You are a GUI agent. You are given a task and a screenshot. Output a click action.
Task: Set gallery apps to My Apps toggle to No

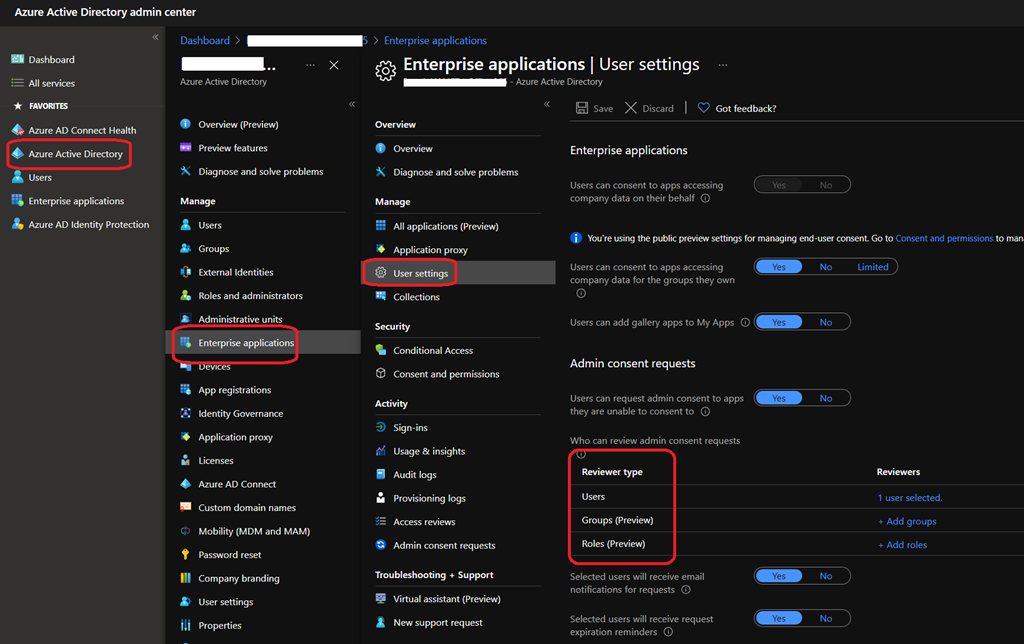point(825,322)
